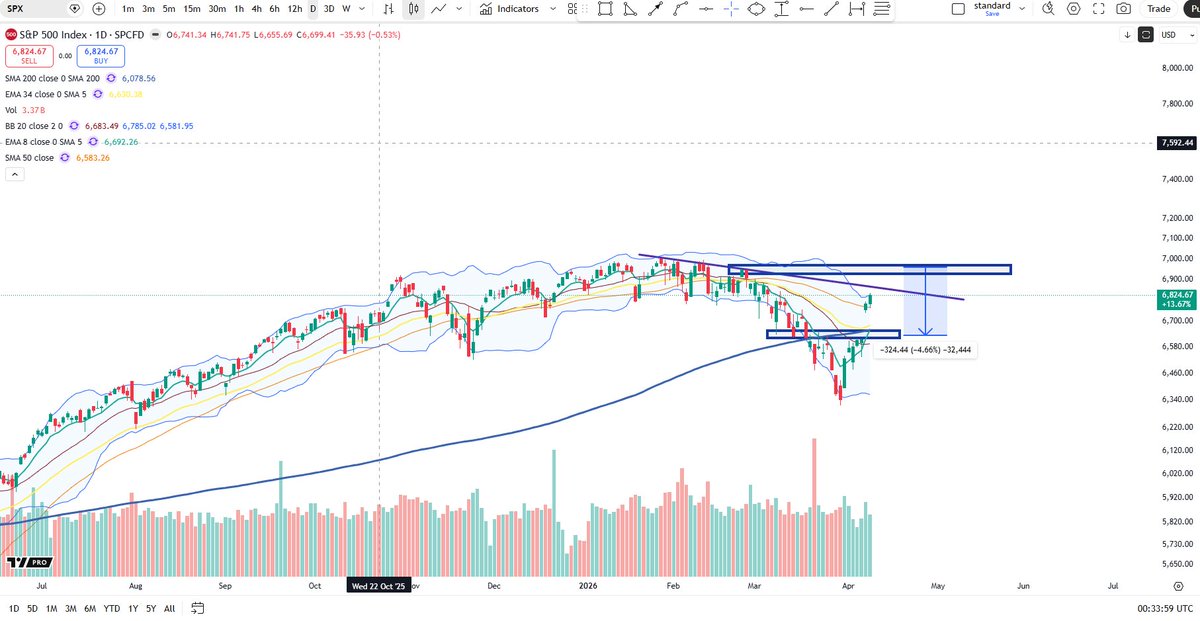Select the candlestick chart style icon

414,9
